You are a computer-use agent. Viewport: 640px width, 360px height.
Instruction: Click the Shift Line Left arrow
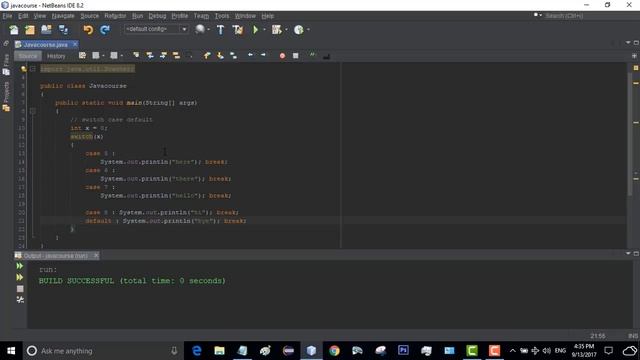[250, 55]
